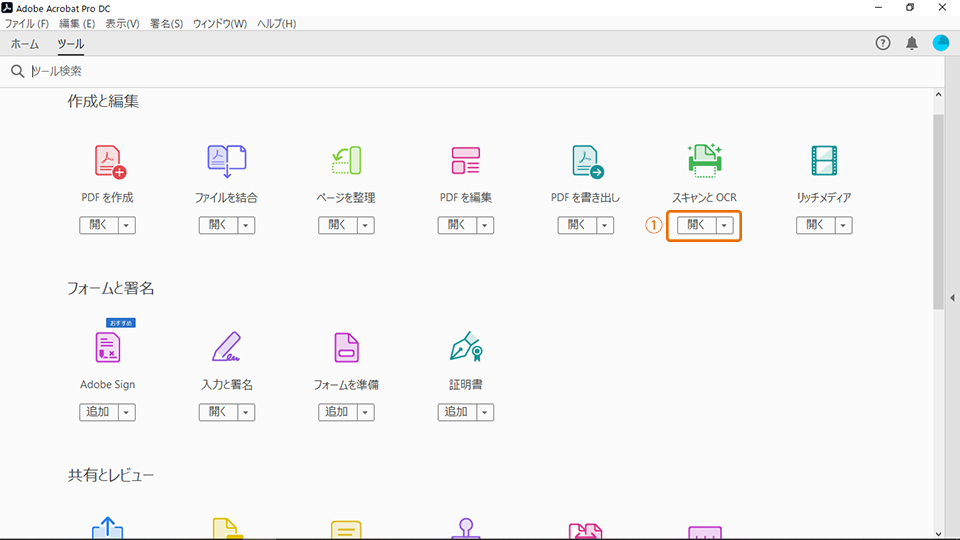Click 開く under 入力と署名
The image size is (960, 540).
coord(219,413)
